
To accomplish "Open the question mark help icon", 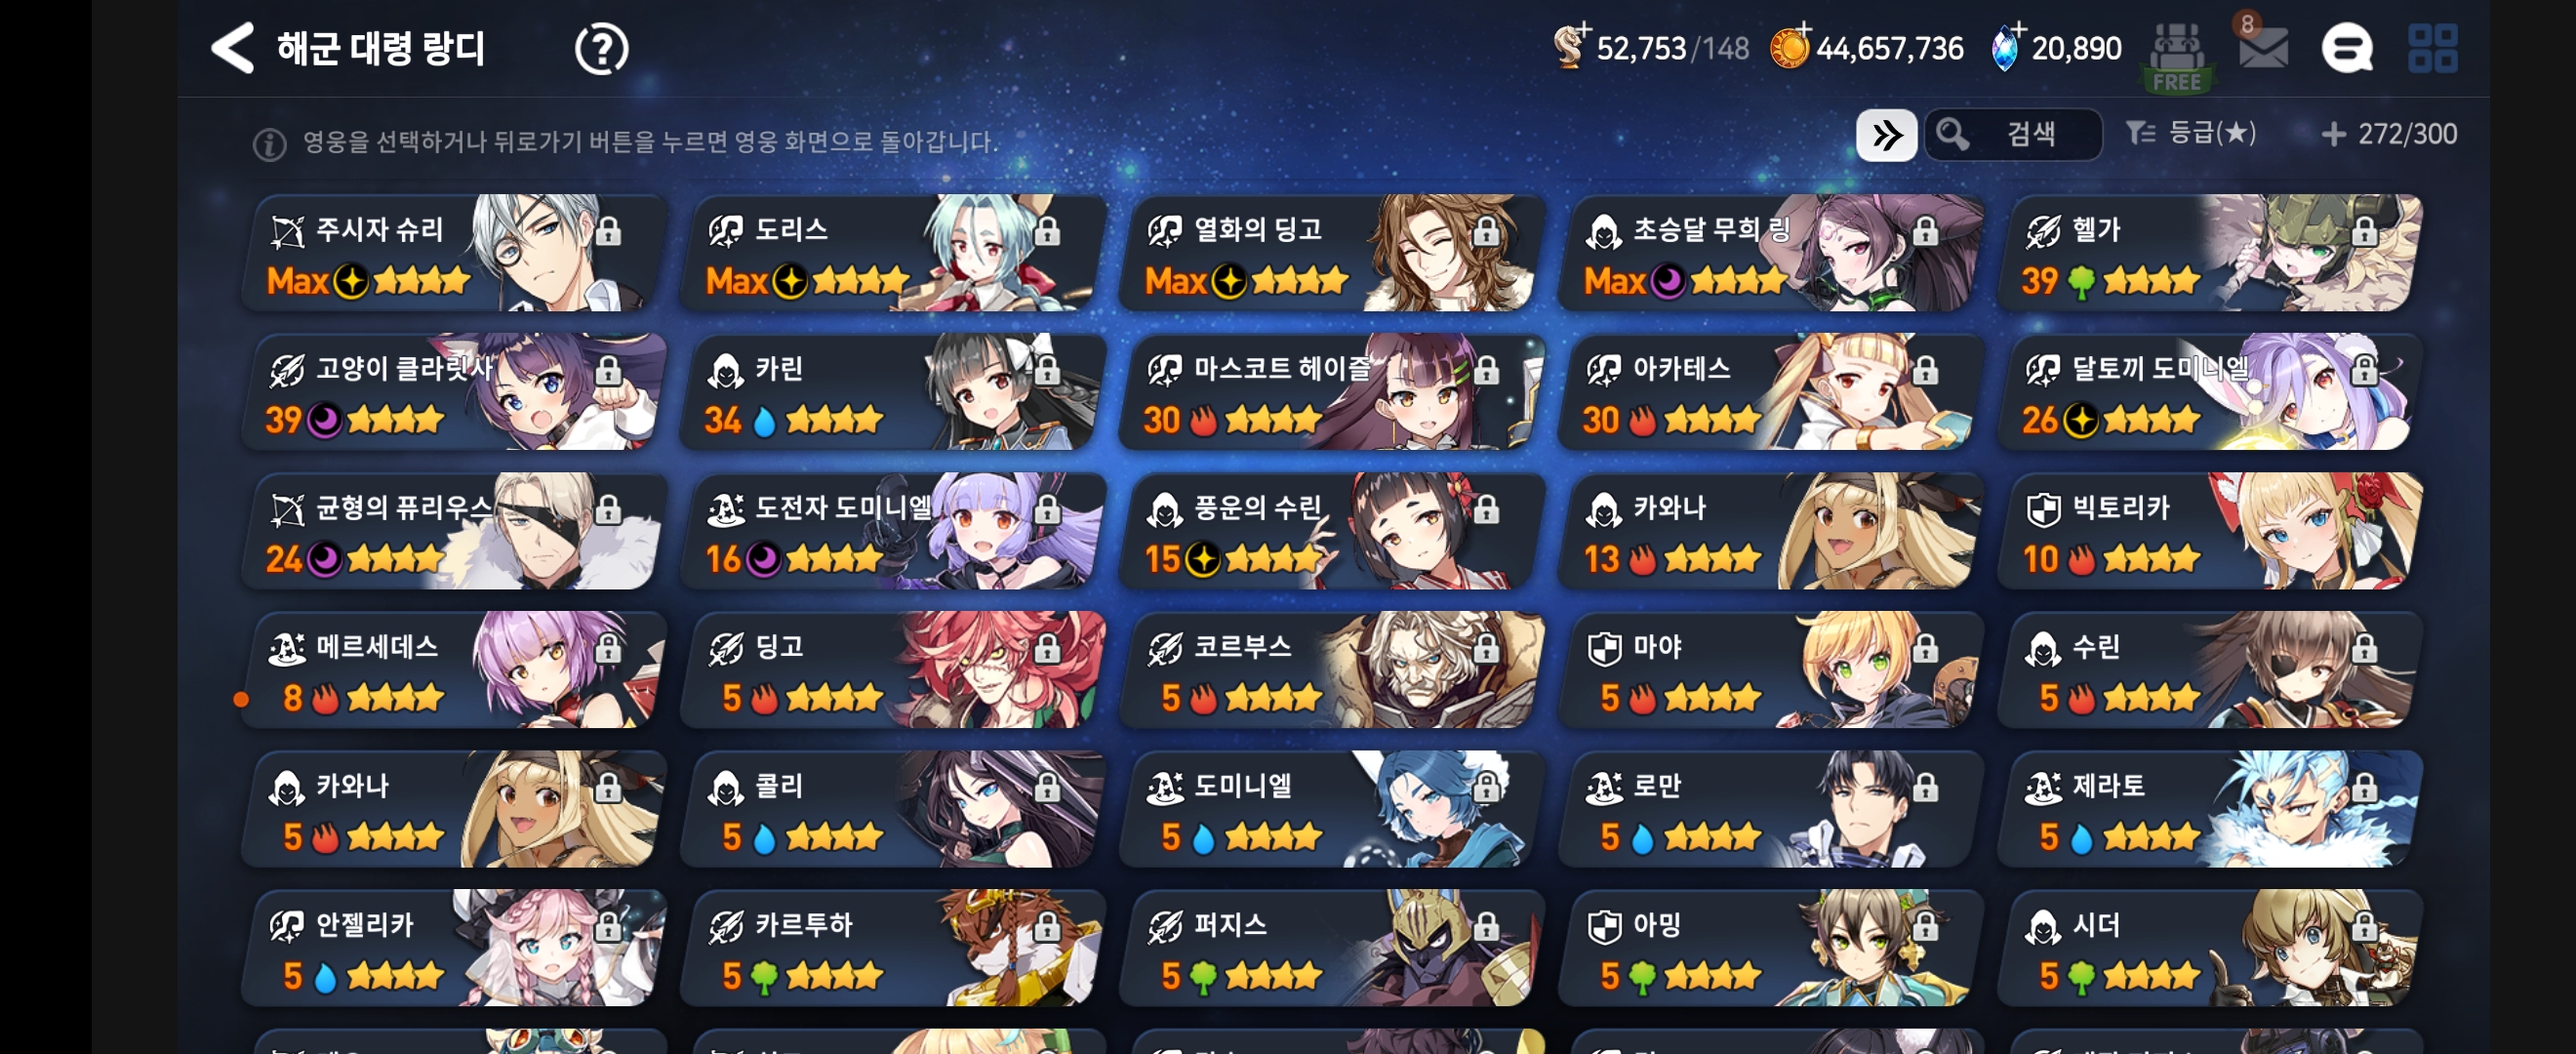I will 601,49.
